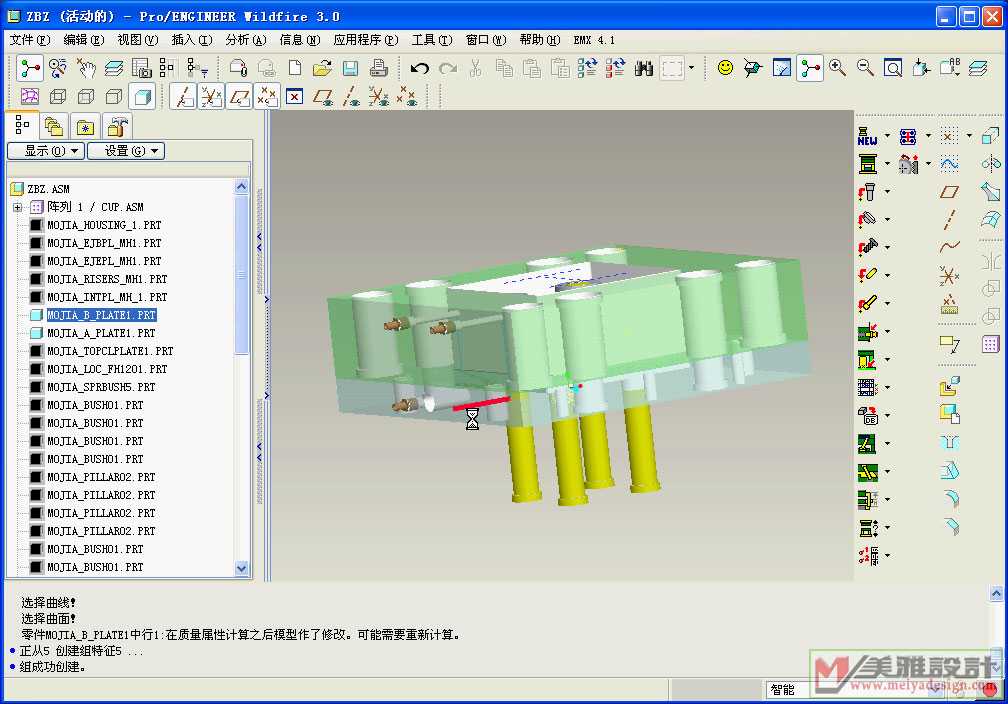Open the 视图(V) menu

pos(138,40)
